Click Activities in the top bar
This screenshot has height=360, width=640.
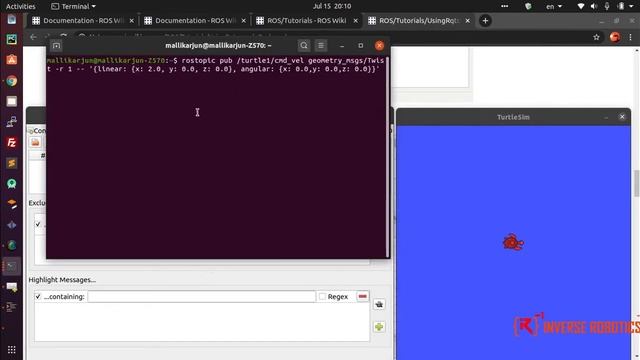pos(20,6)
